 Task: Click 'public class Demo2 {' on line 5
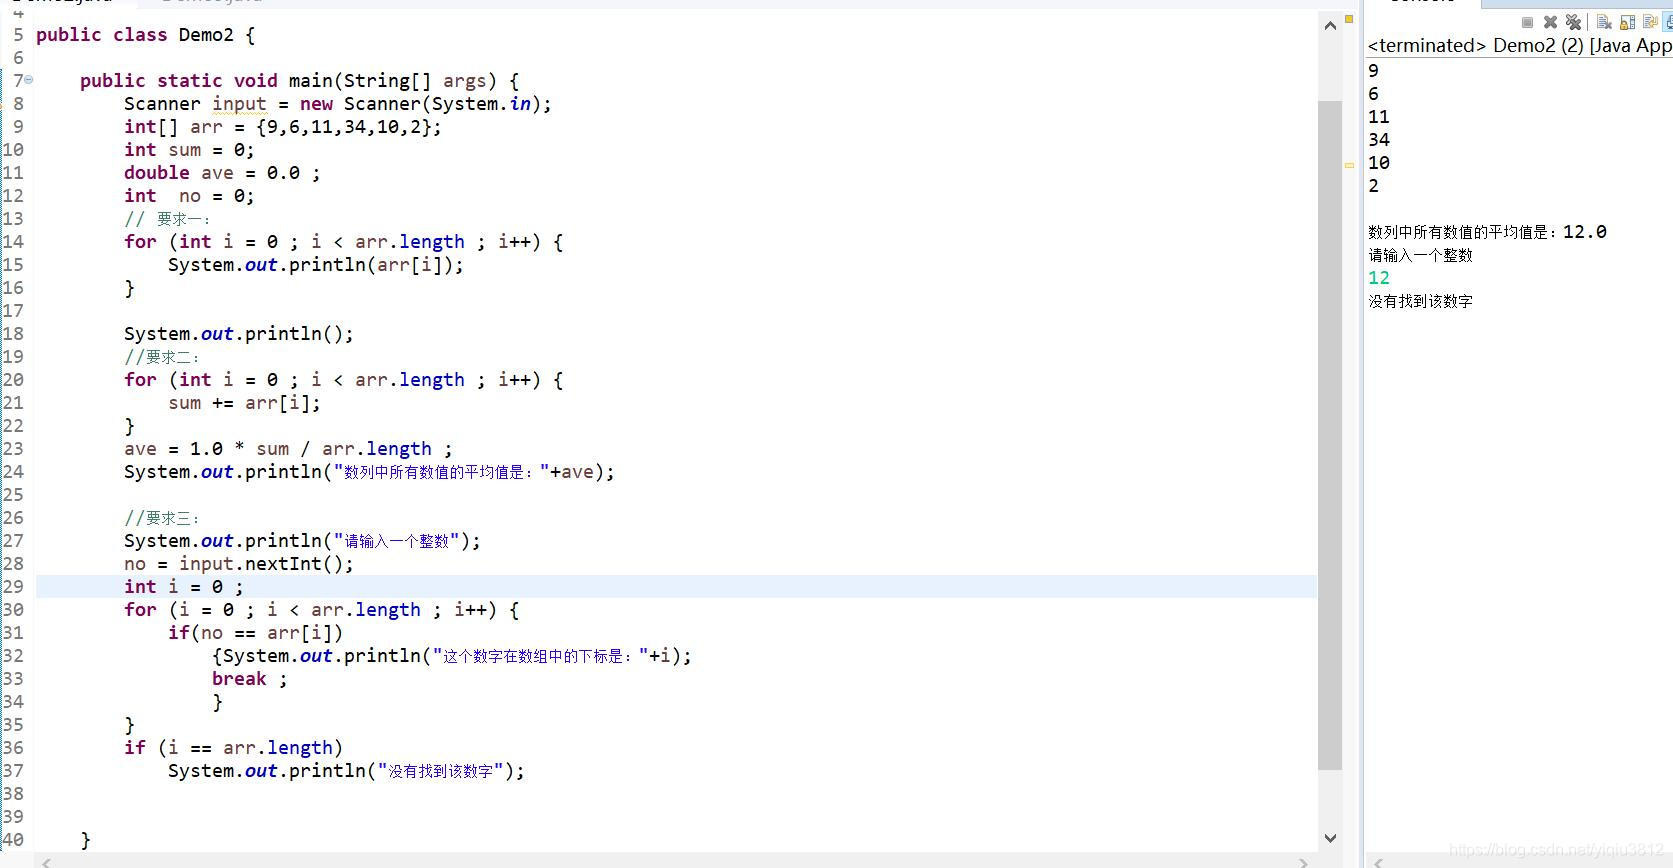[146, 35]
